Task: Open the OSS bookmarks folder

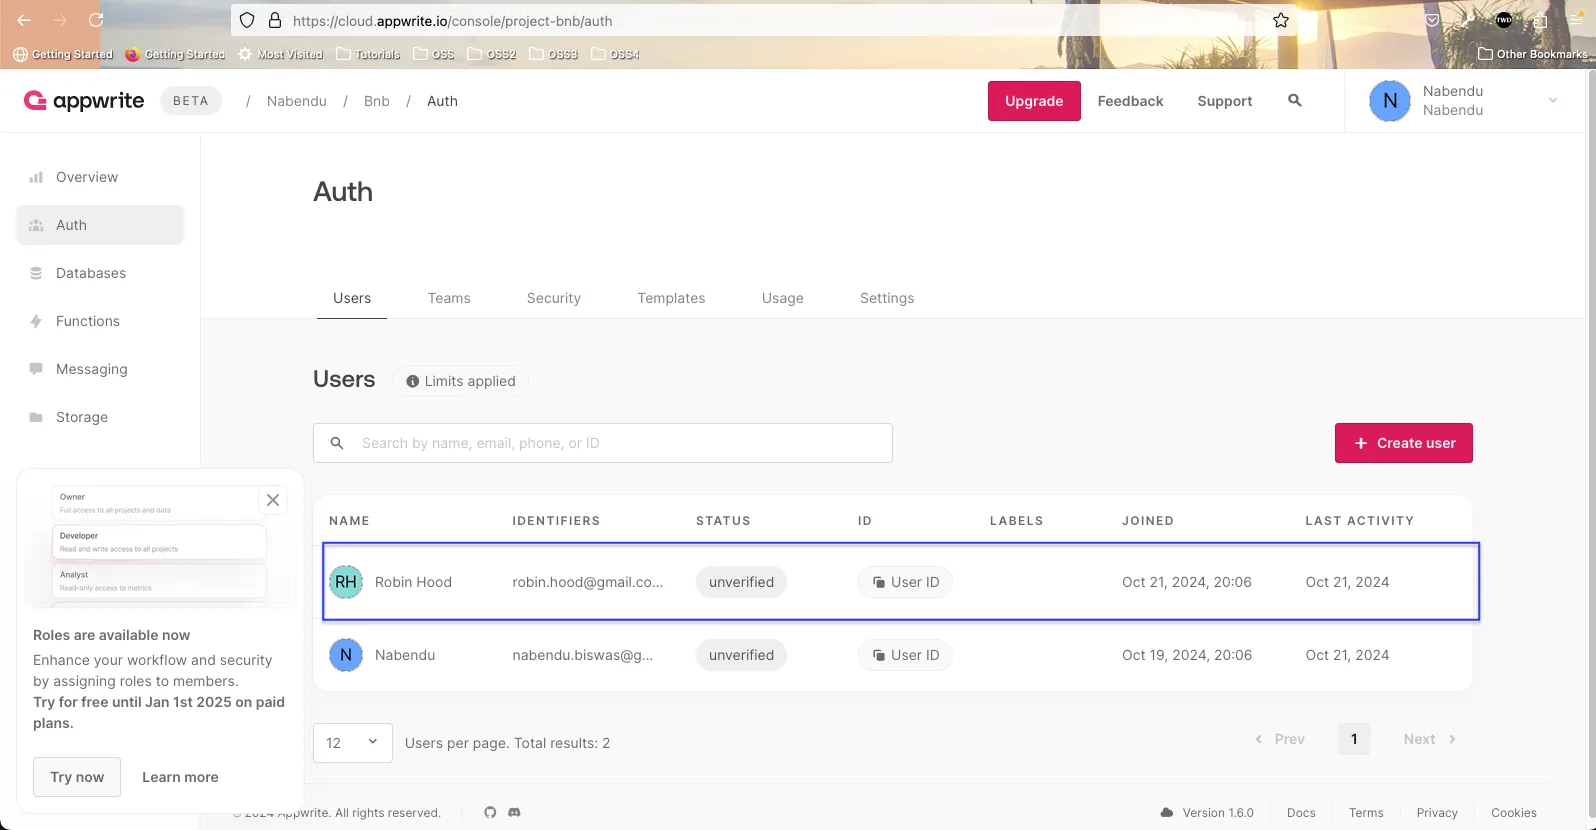Action: (x=434, y=54)
